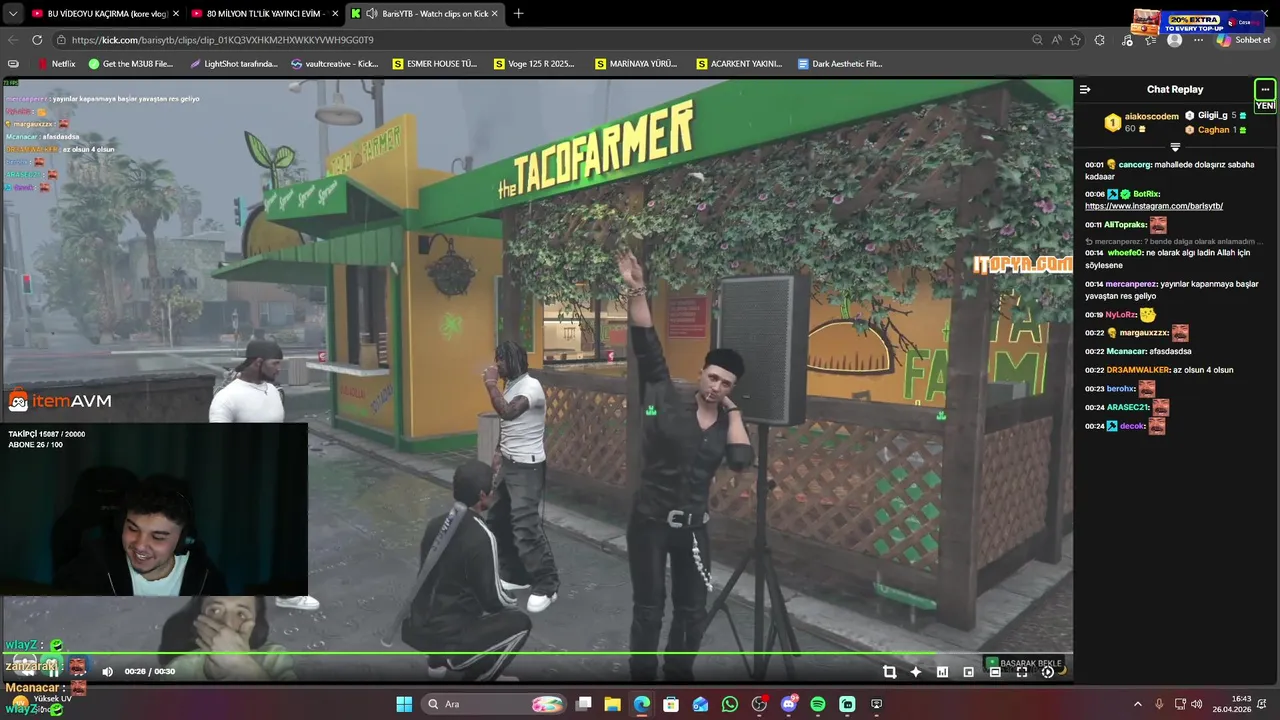Open the browser Extensions menu
Screen dimensions: 1280x720
click(x=1100, y=40)
